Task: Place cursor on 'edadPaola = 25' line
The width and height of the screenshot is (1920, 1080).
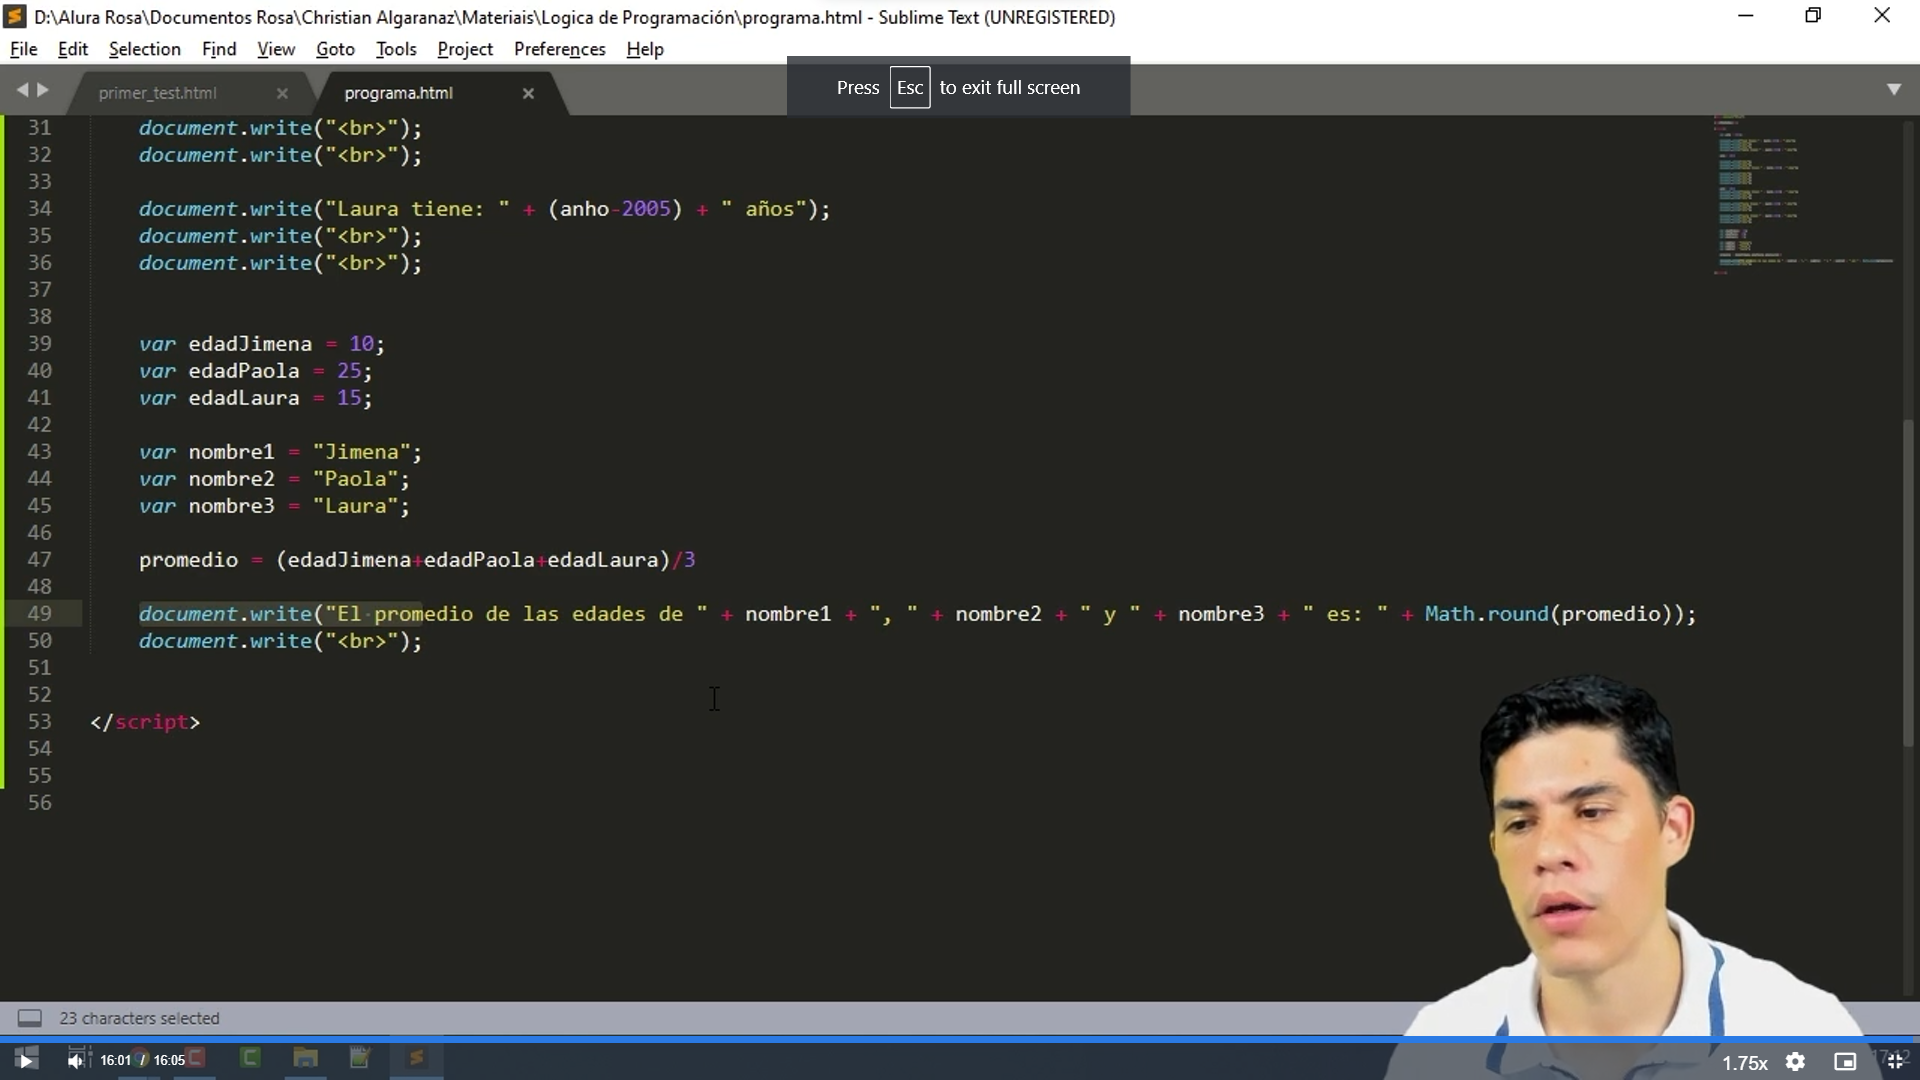Action: (255, 371)
